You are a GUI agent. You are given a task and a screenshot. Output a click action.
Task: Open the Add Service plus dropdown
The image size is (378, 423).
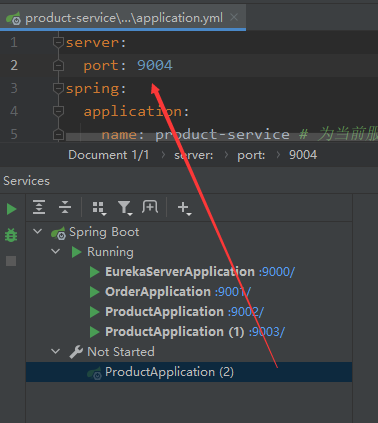(184, 208)
